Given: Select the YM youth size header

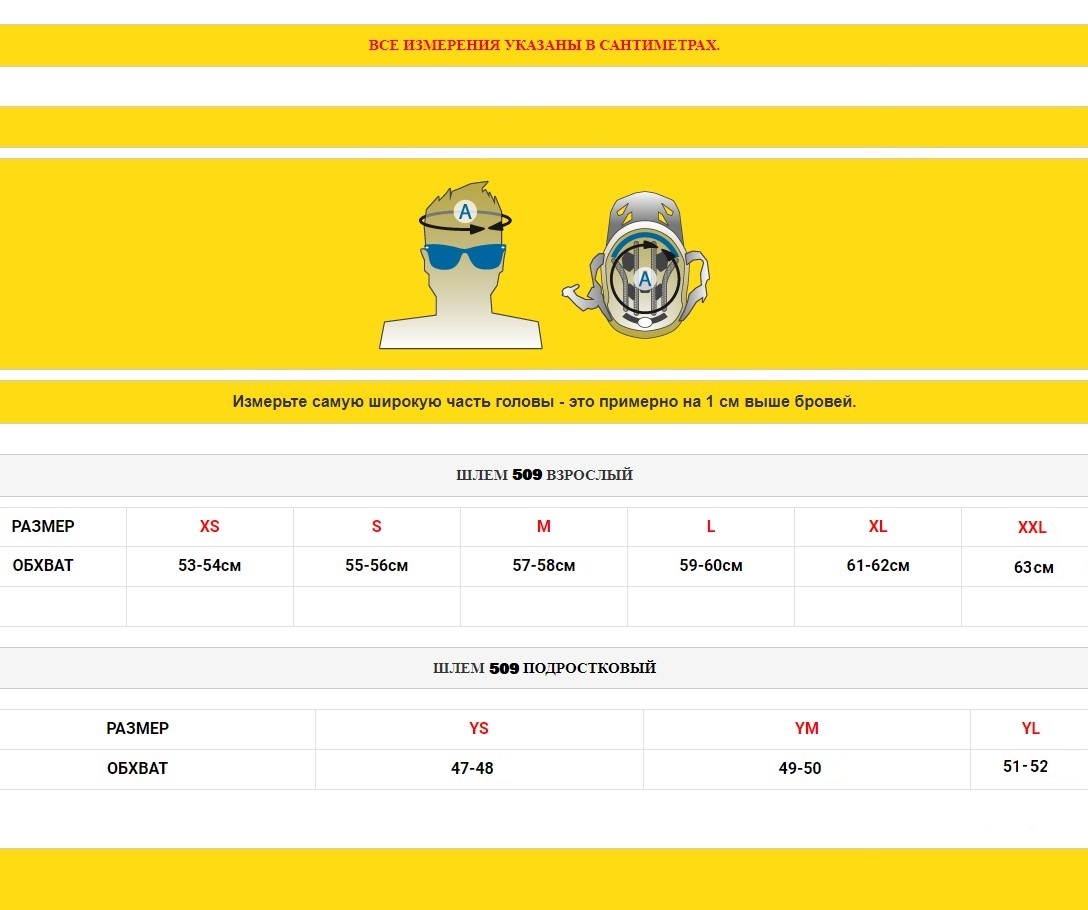Looking at the screenshot, I should (x=806, y=729).
